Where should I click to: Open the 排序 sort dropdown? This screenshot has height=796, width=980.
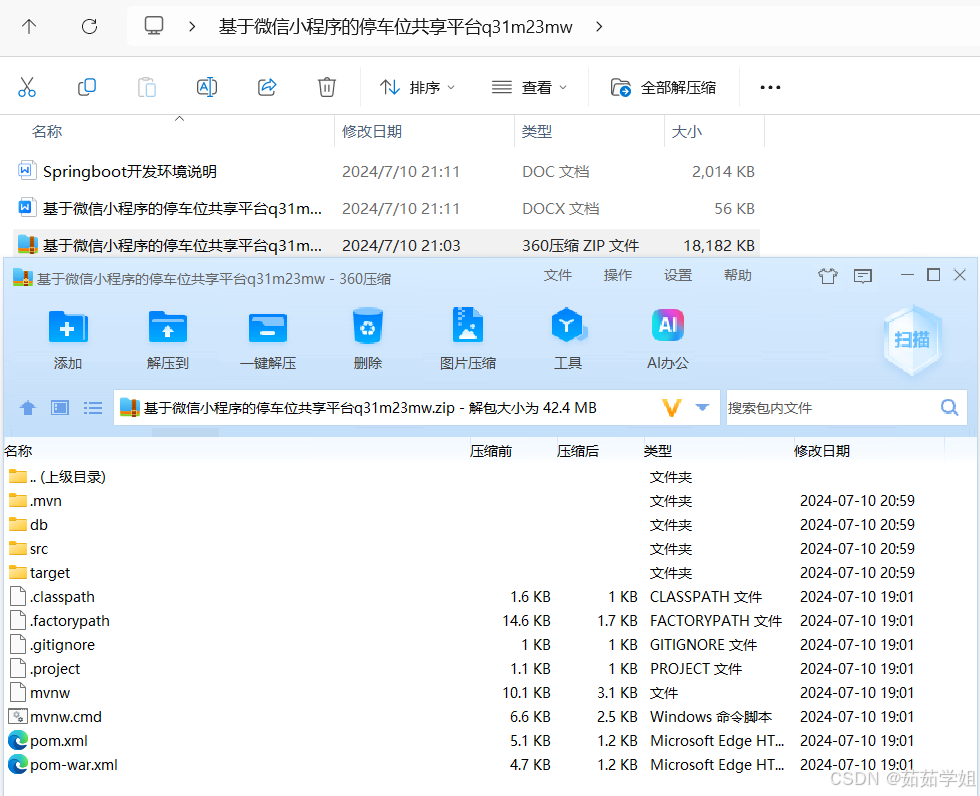pyautogui.click(x=418, y=87)
